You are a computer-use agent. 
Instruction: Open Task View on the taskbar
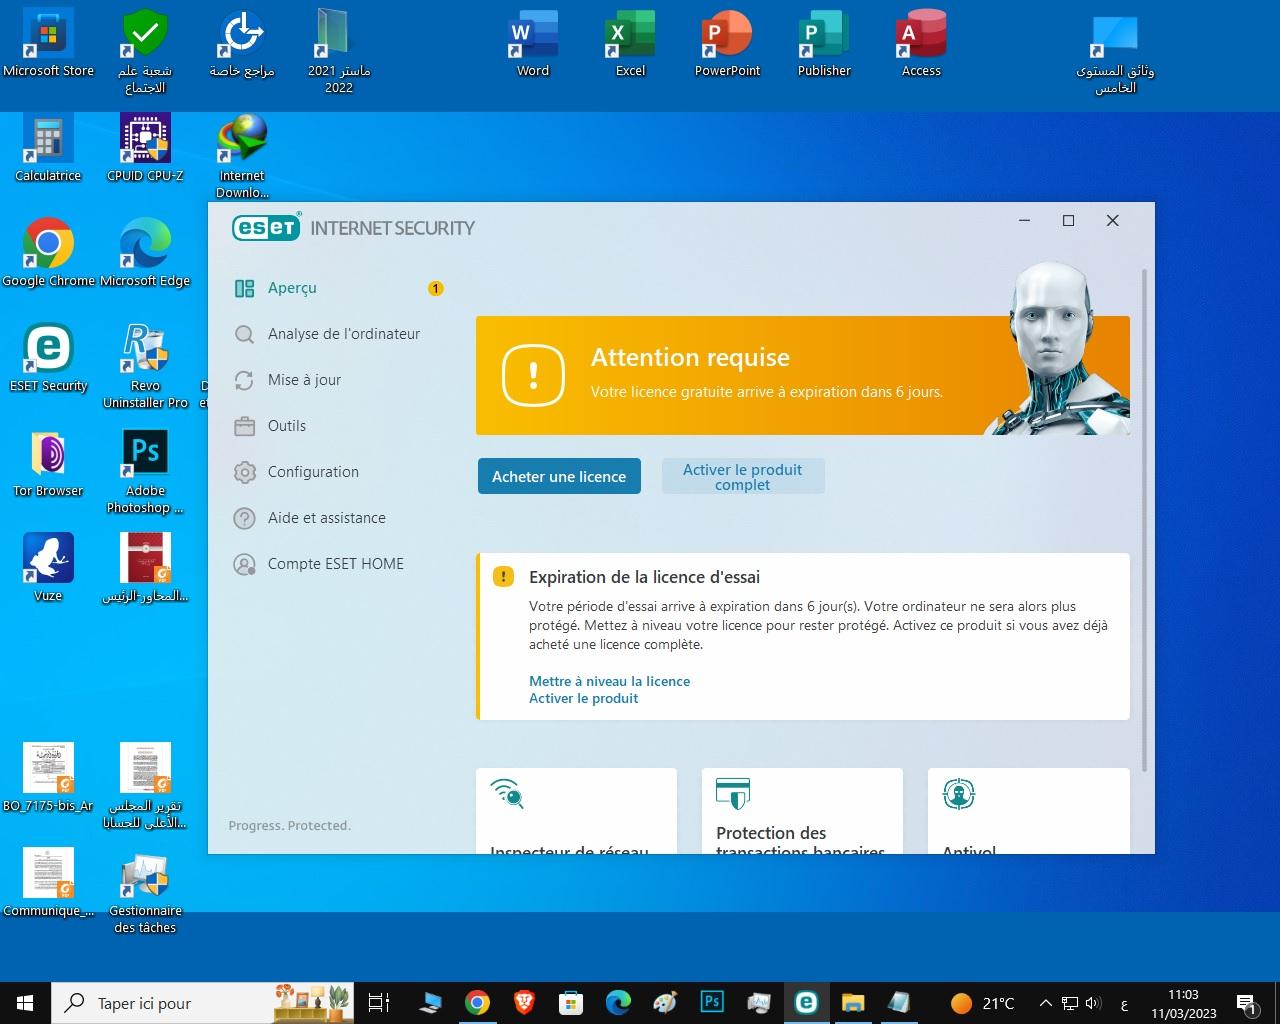point(379,1003)
